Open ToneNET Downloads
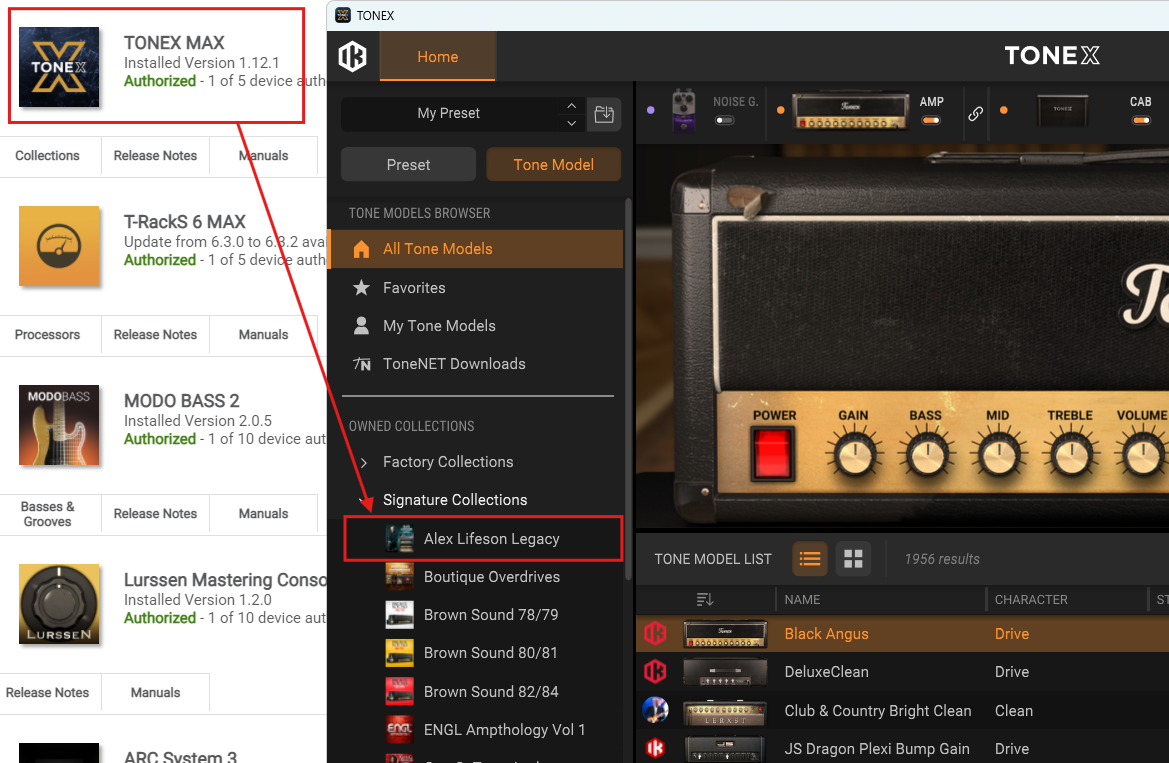 pos(477,364)
